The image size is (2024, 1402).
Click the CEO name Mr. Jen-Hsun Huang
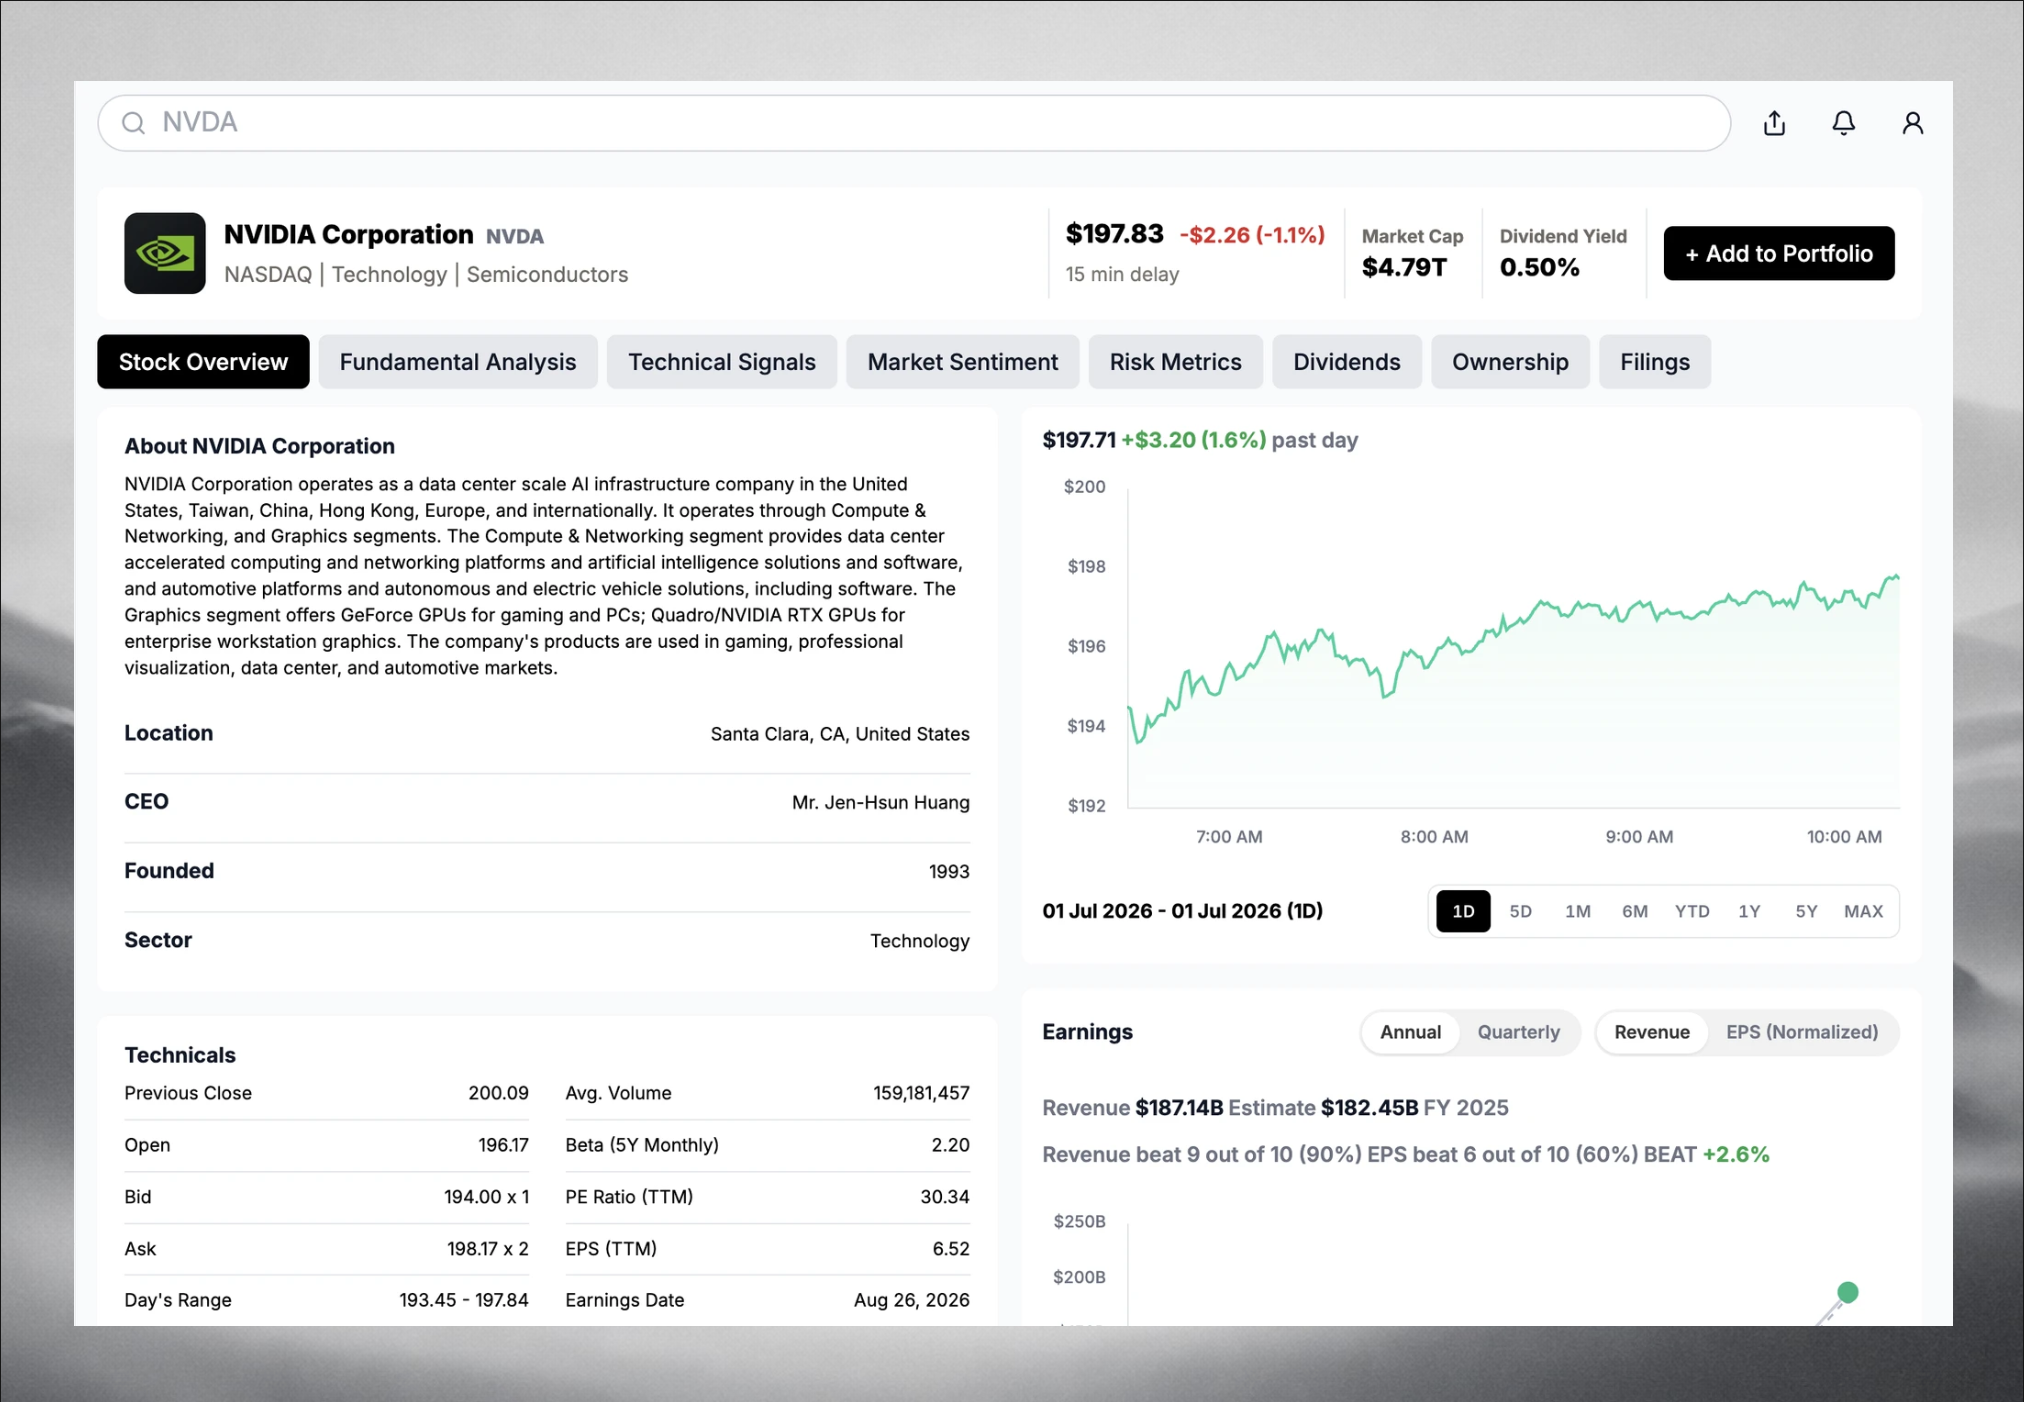pyautogui.click(x=880, y=802)
